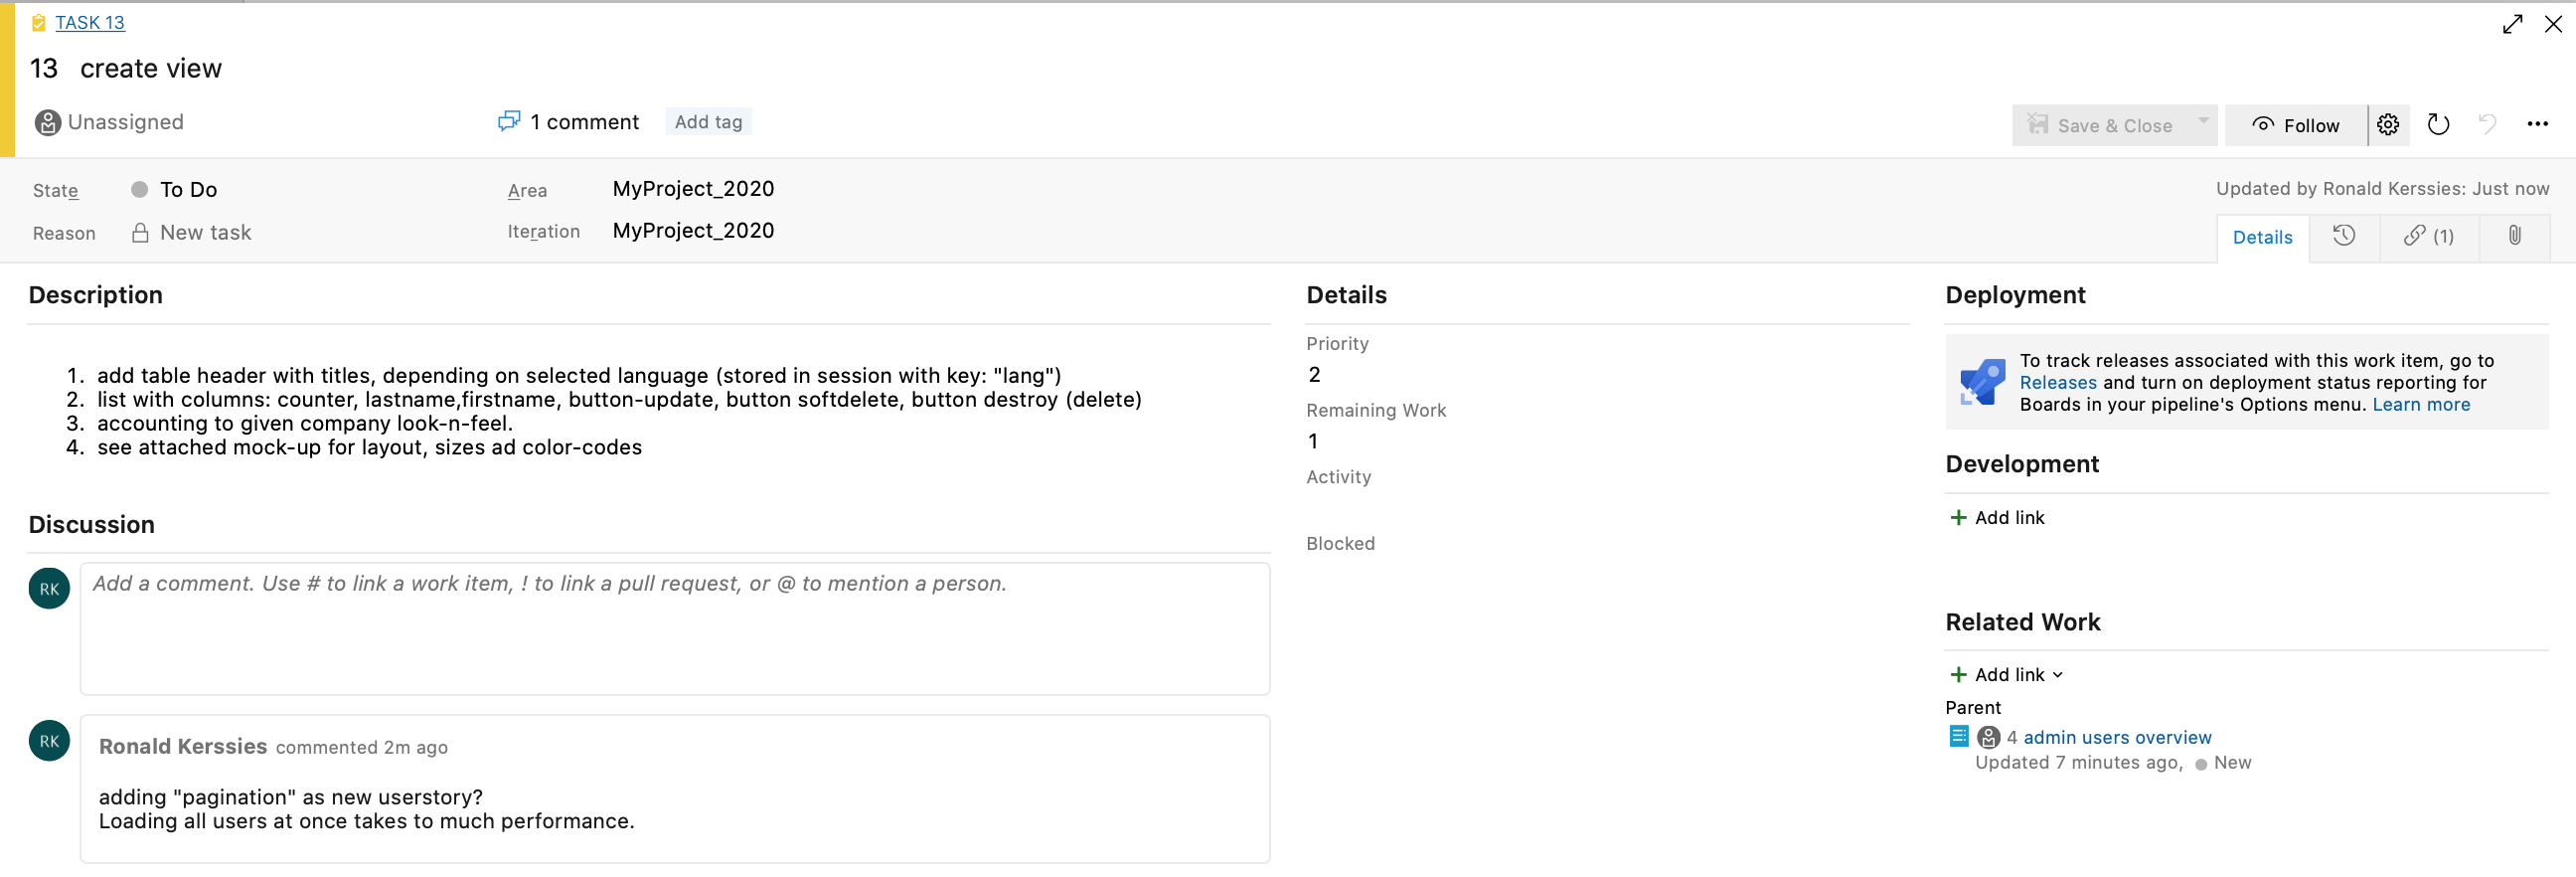Change the State field 'To Do'
The image size is (2576, 877).
click(188, 189)
